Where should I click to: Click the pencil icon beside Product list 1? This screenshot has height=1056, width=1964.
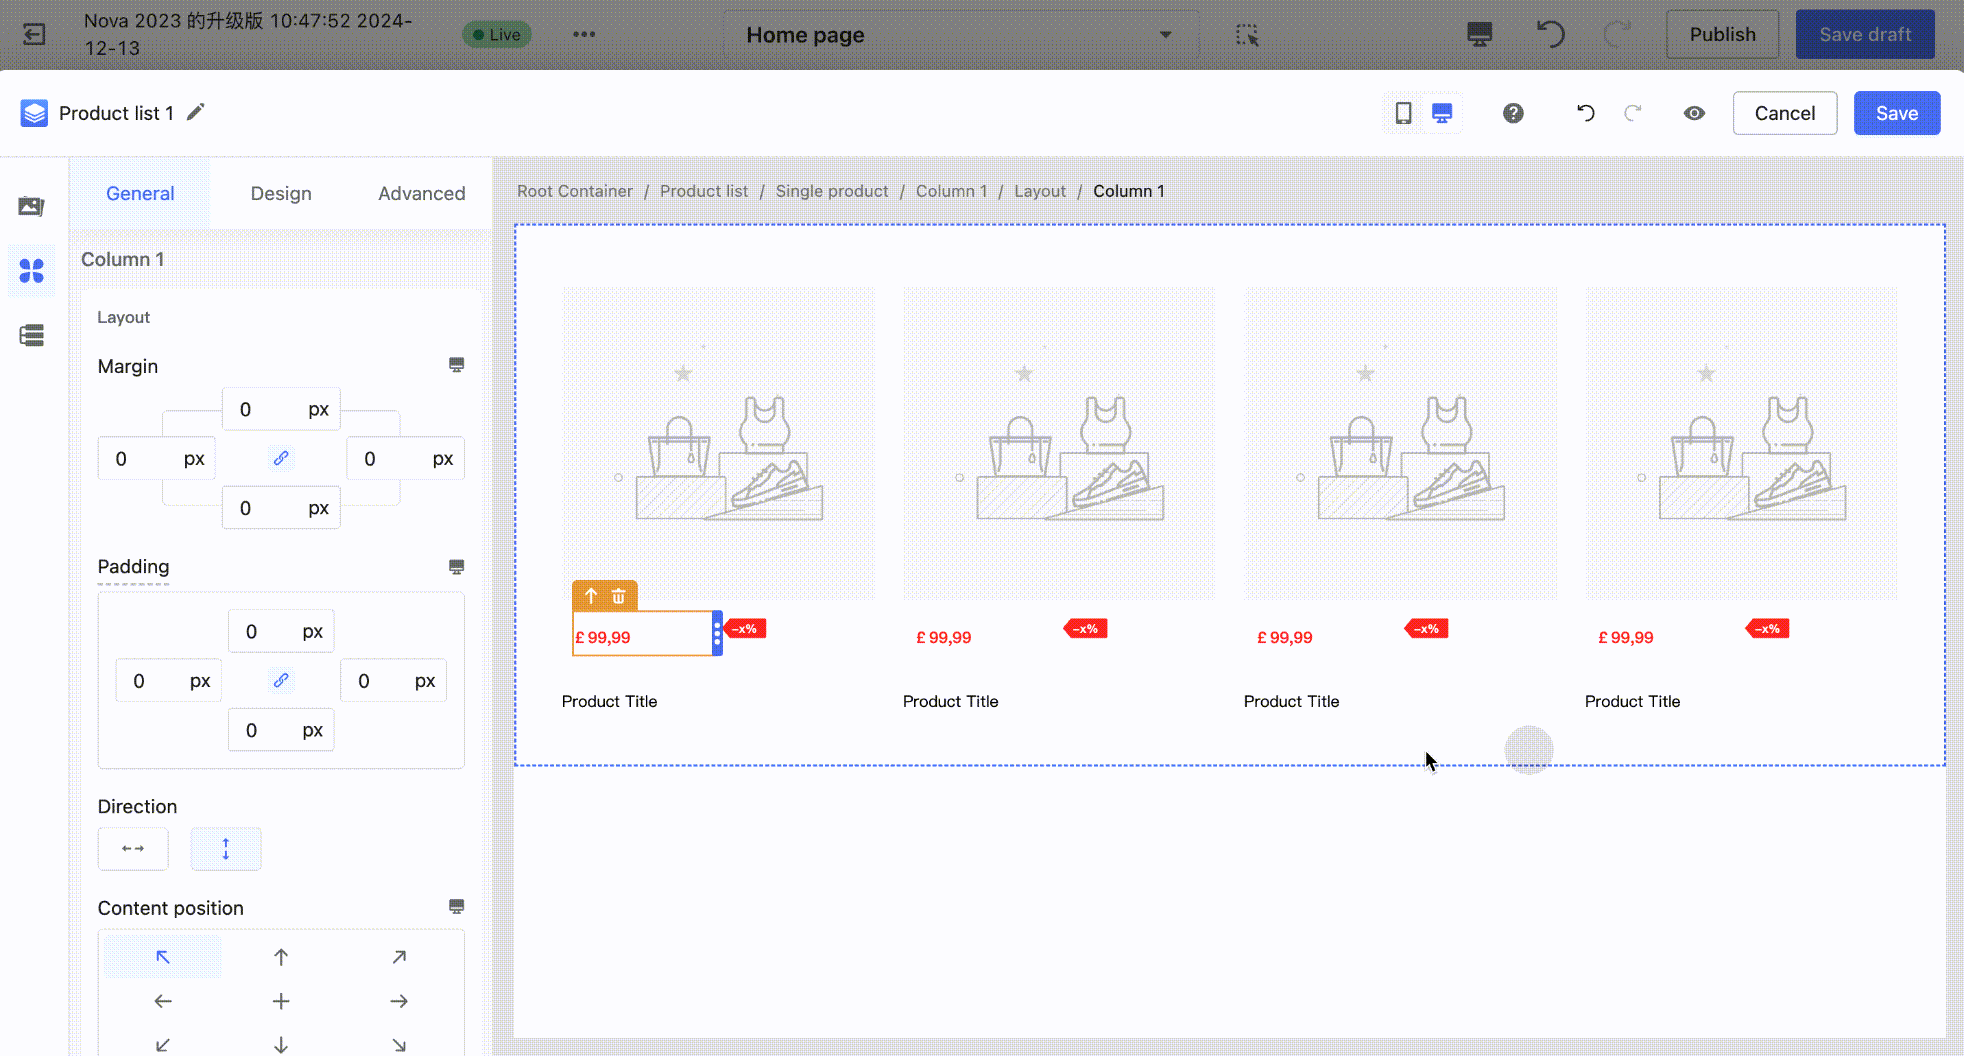[x=196, y=113]
